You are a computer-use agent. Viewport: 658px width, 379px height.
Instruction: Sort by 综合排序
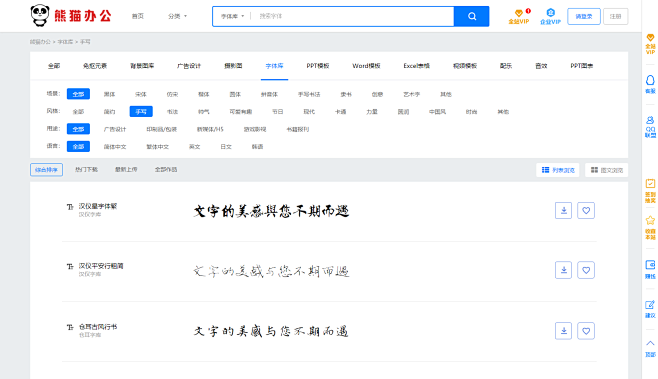click(x=46, y=170)
